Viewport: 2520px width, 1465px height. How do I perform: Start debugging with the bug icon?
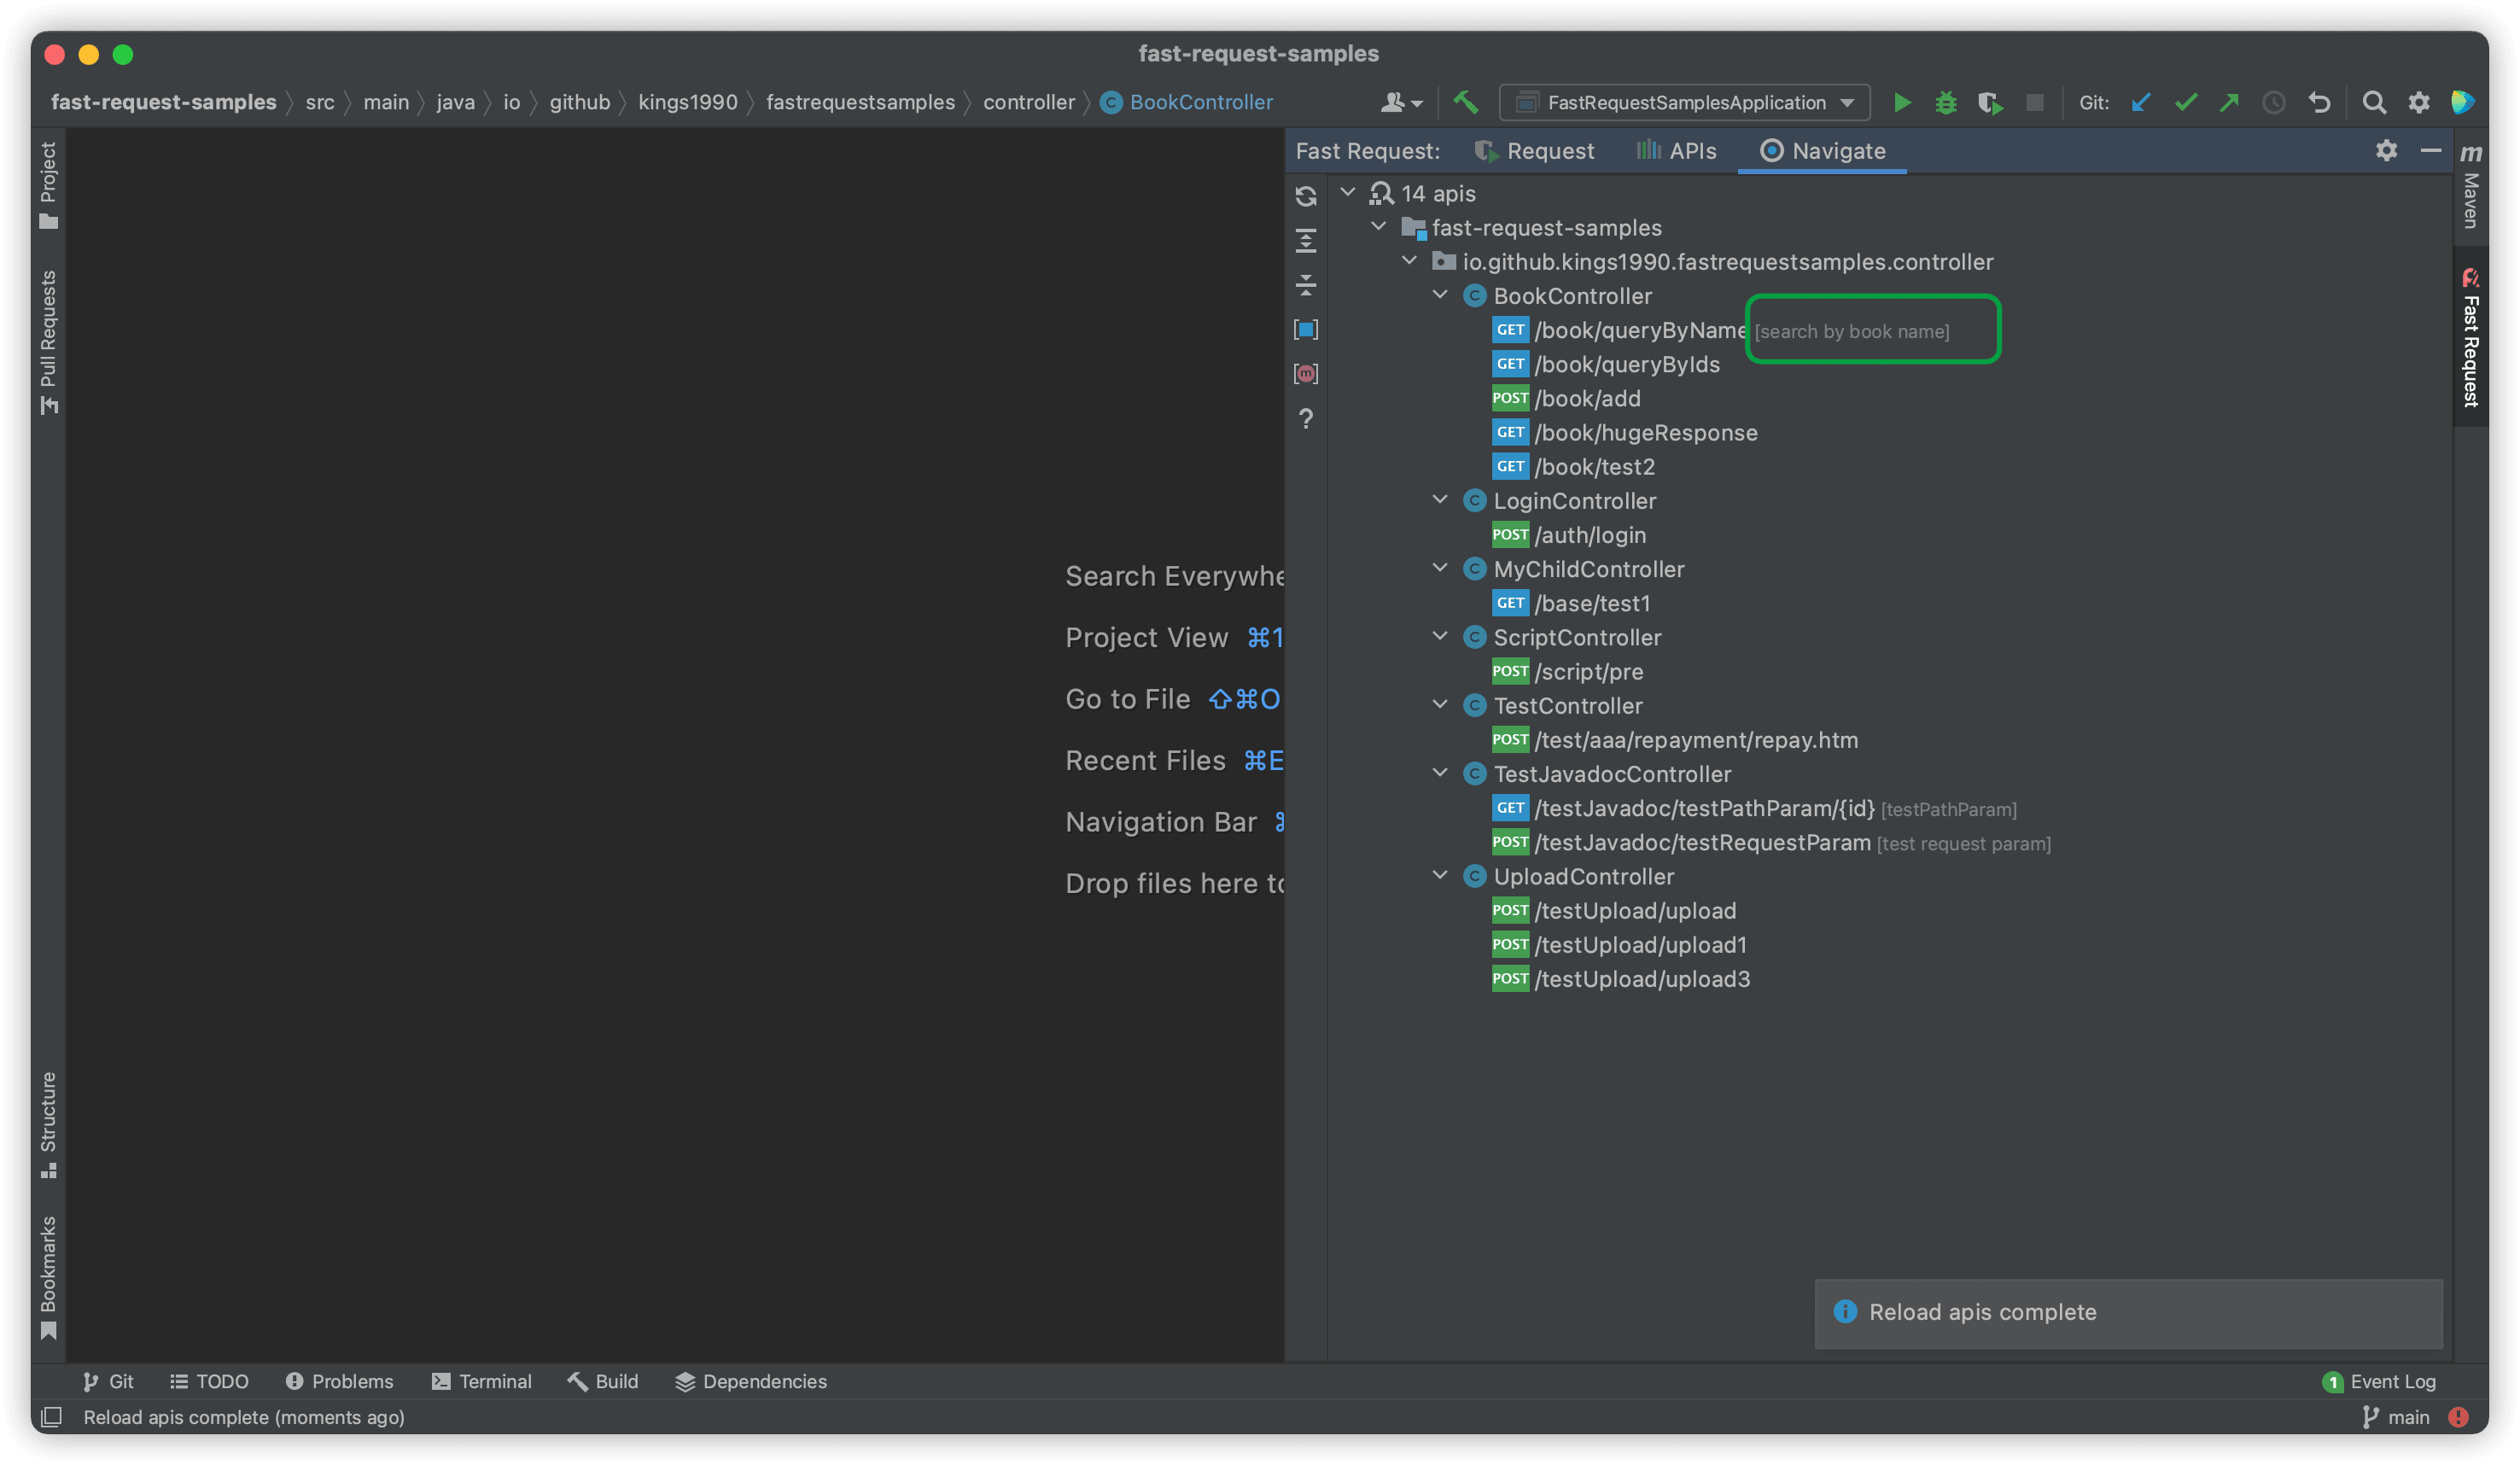pyautogui.click(x=1946, y=102)
